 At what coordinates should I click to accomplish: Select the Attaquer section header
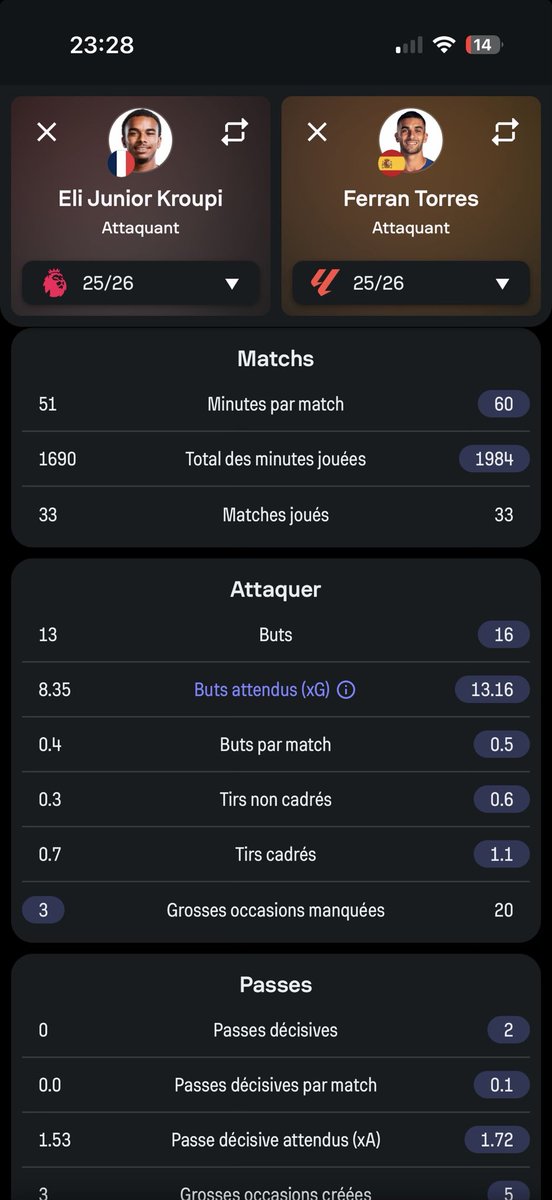click(276, 590)
